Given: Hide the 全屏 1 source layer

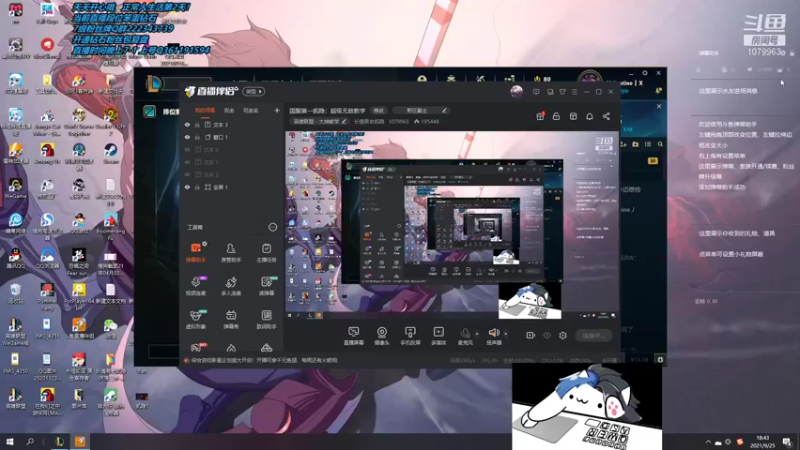Looking at the screenshot, I should [187, 187].
